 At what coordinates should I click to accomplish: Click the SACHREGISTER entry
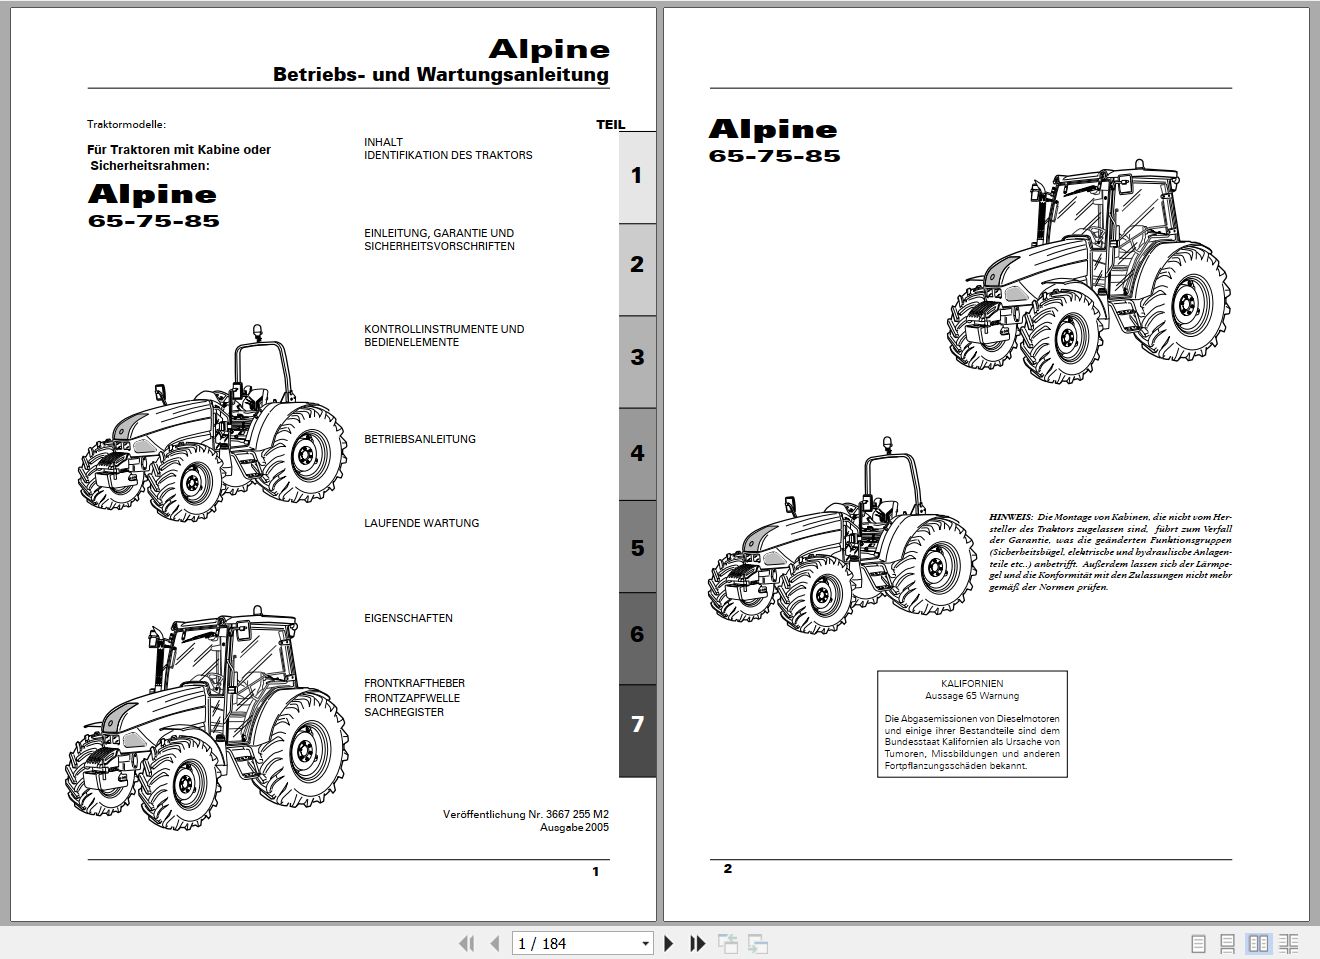tap(404, 712)
